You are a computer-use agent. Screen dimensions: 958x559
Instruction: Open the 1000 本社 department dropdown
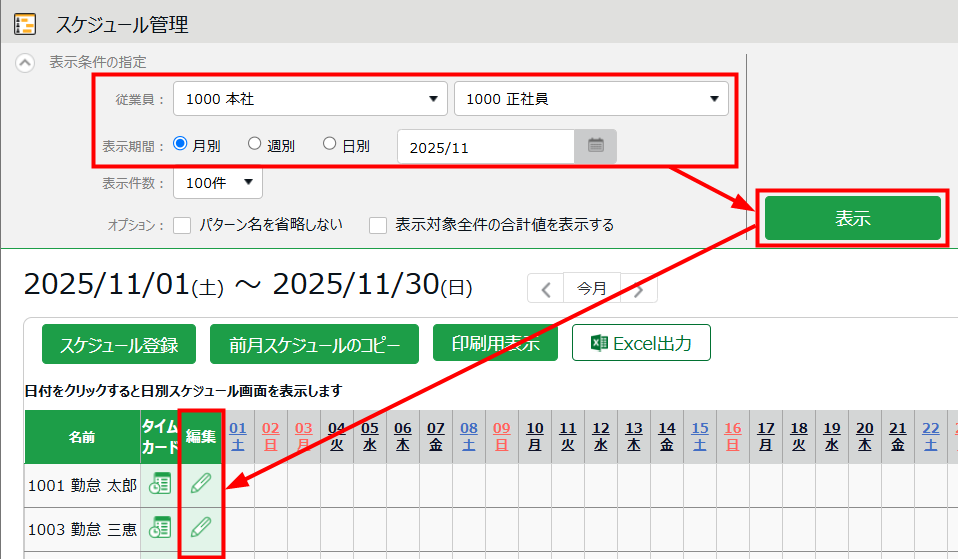[310, 99]
